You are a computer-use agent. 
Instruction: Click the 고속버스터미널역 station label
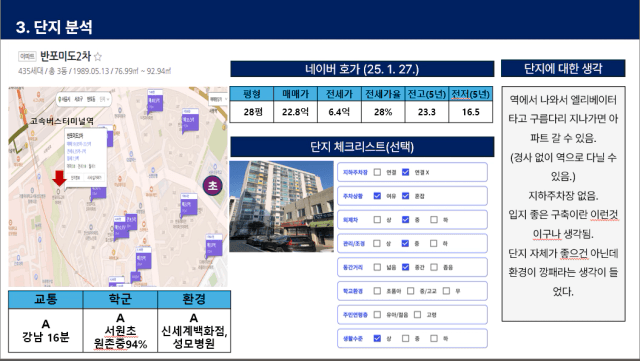62,120
